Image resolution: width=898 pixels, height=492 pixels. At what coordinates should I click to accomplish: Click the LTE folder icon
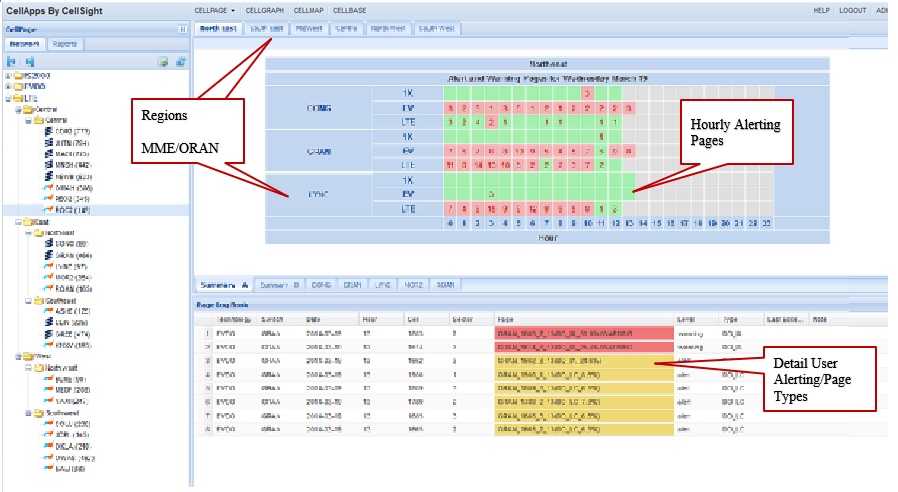(x=19, y=98)
